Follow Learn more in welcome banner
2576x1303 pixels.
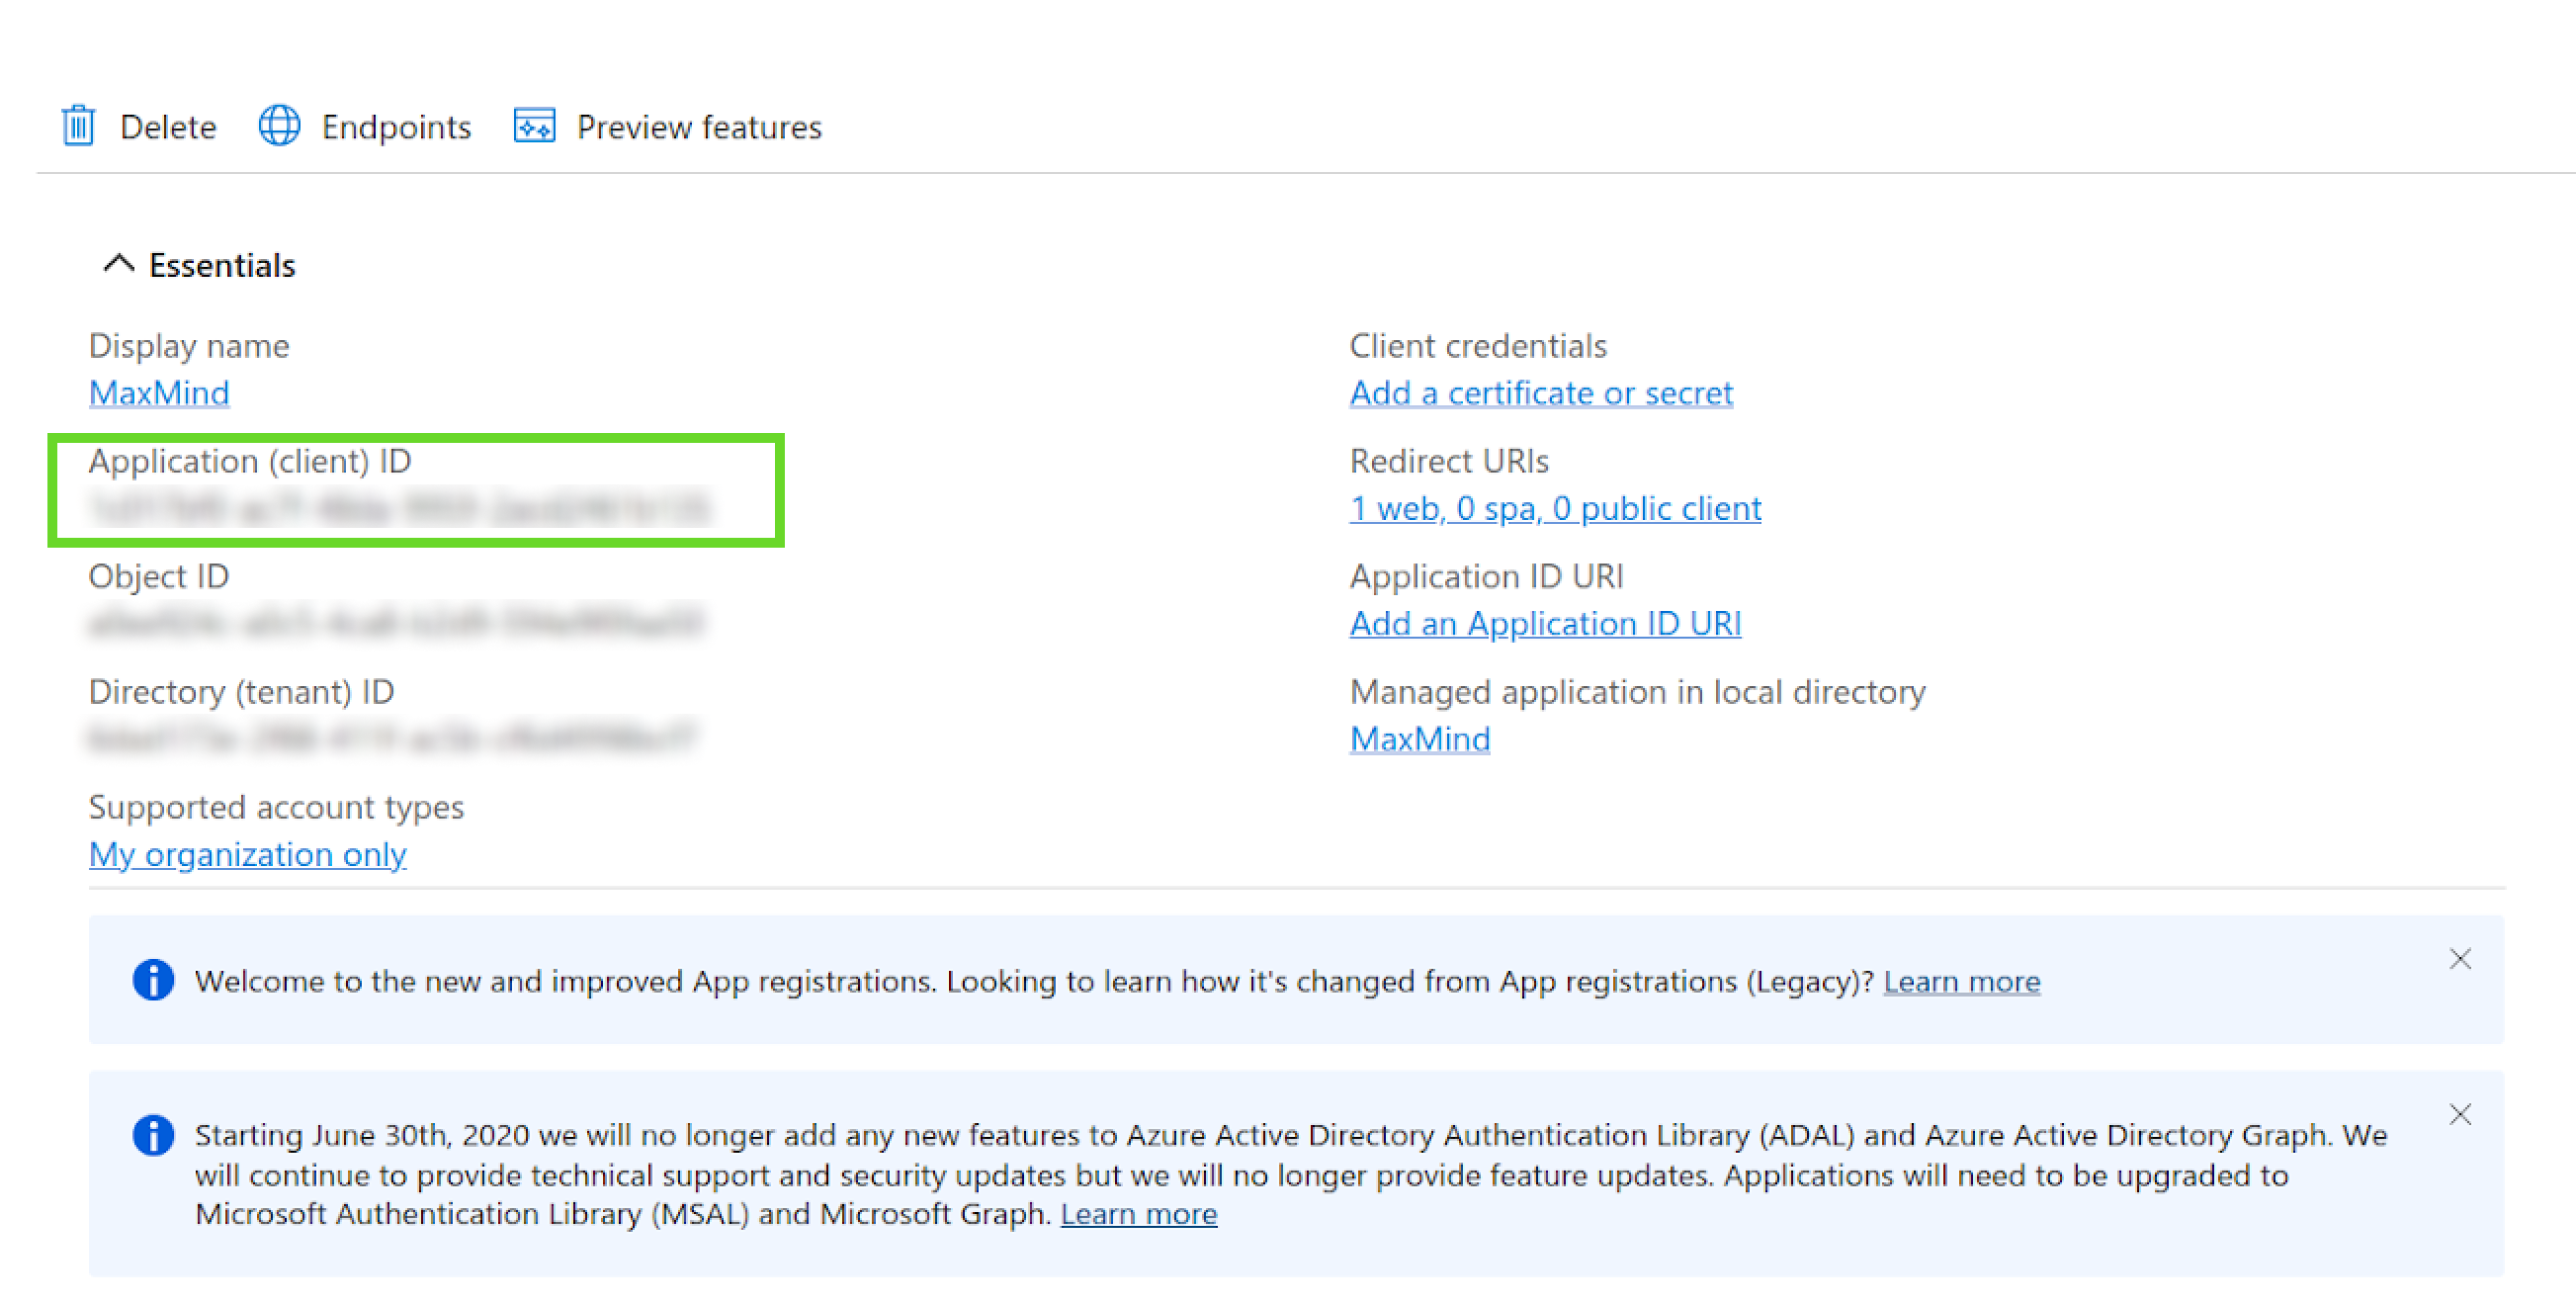coord(1961,981)
